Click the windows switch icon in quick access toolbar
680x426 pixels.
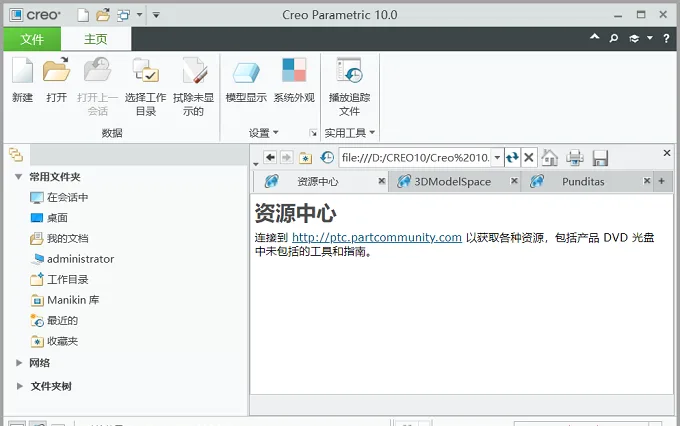(x=124, y=16)
